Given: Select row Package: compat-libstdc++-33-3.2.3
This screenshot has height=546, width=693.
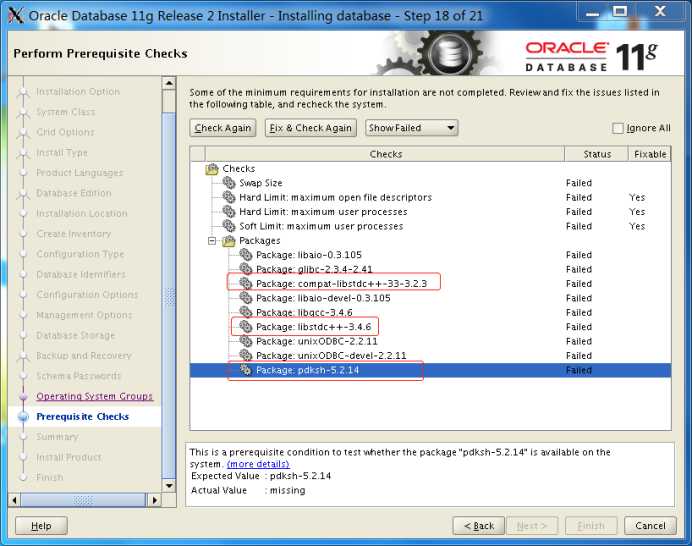Looking at the screenshot, I should point(430,283).
